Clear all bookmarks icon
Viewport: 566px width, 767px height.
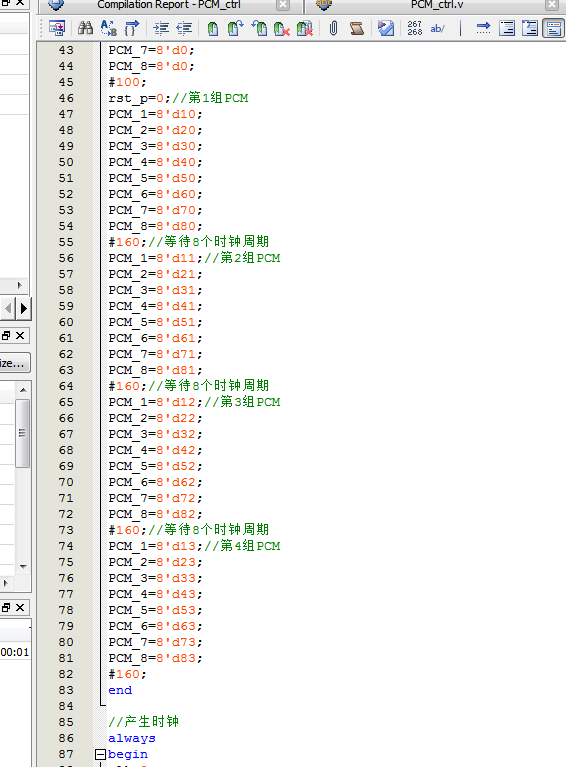tap(304, 28)
